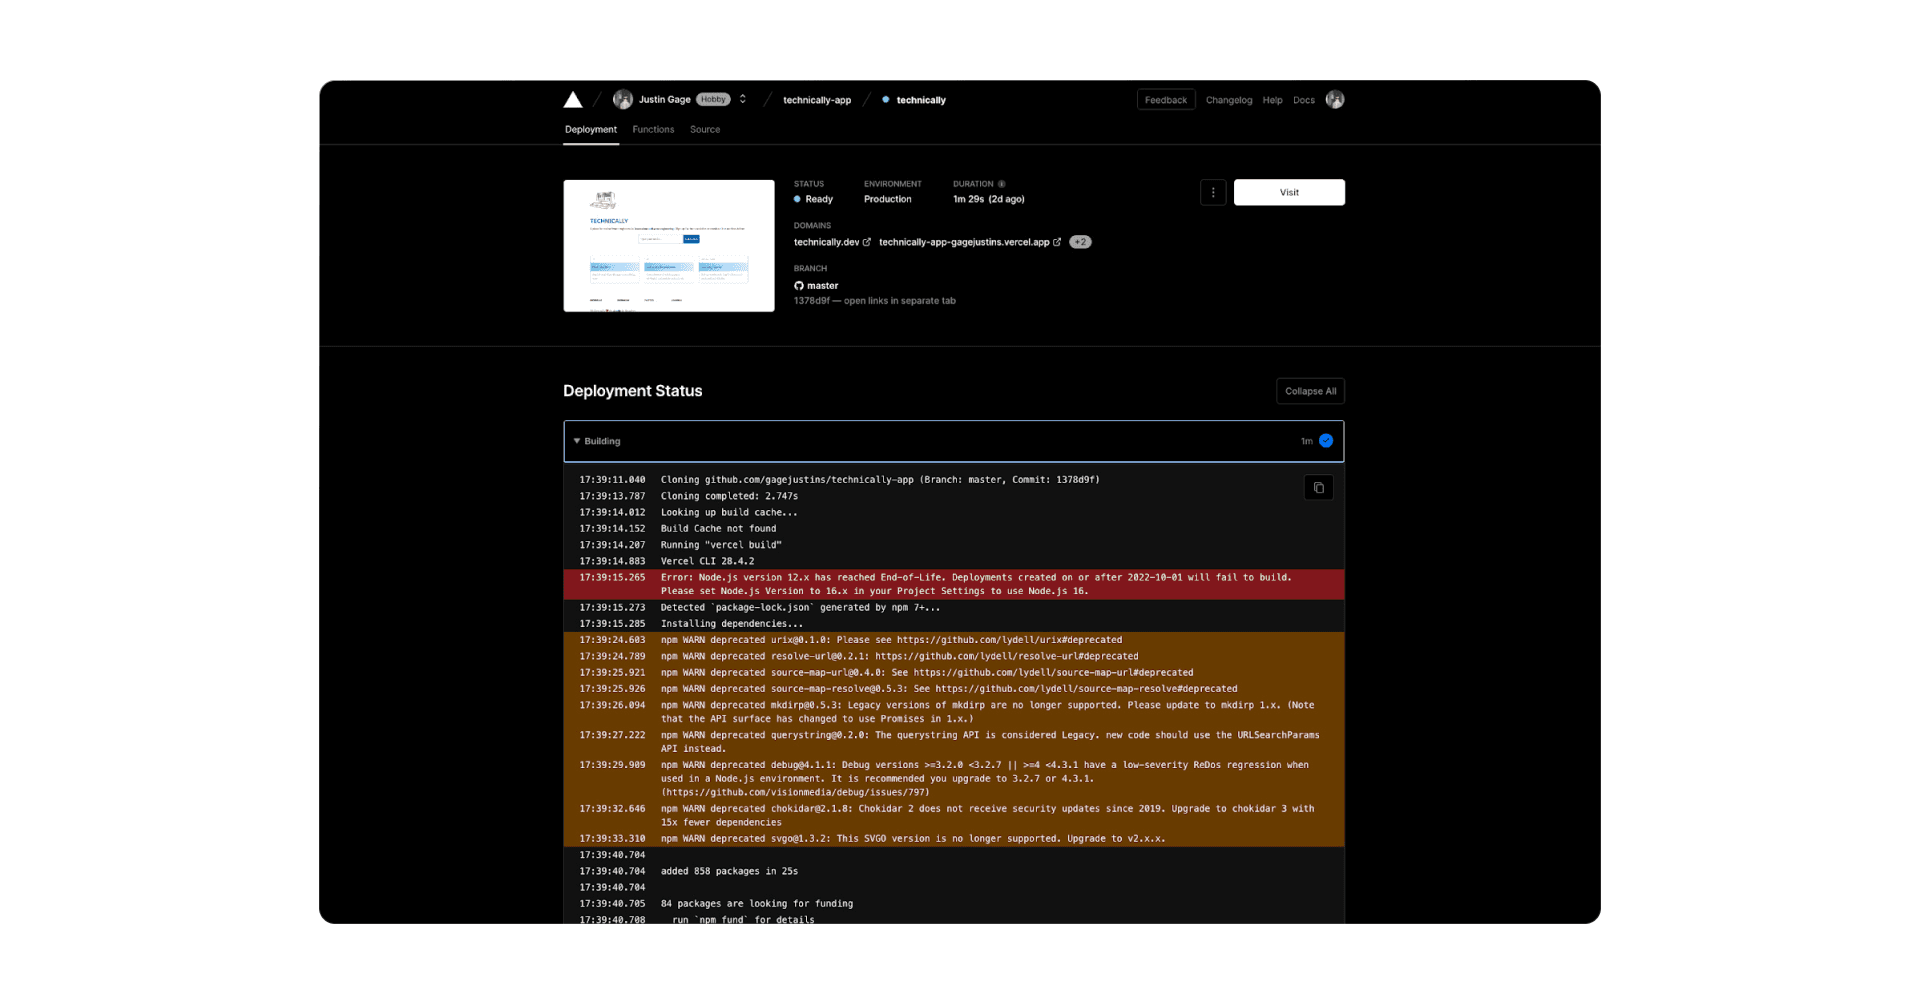Expand the +2 additional domains badge

[x=1080, y=242]
